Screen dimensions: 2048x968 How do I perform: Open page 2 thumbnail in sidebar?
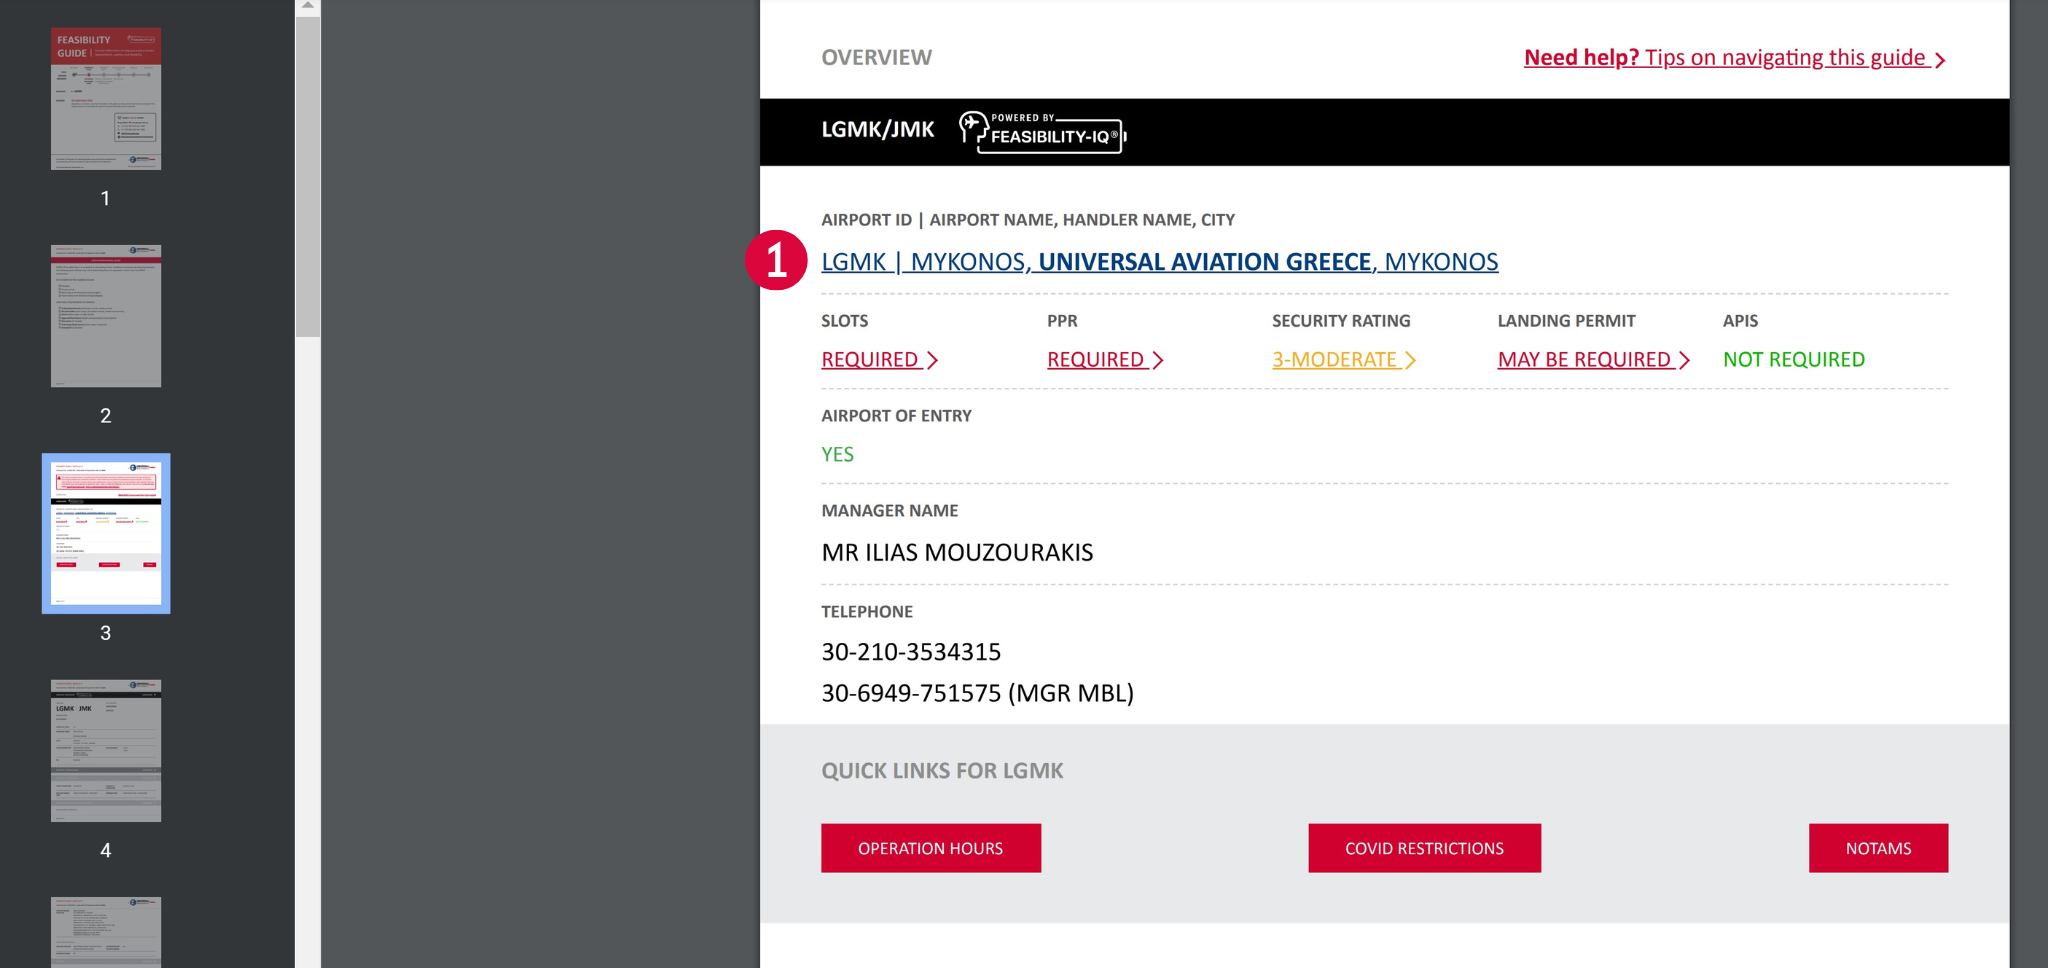[x=106, y=316]
